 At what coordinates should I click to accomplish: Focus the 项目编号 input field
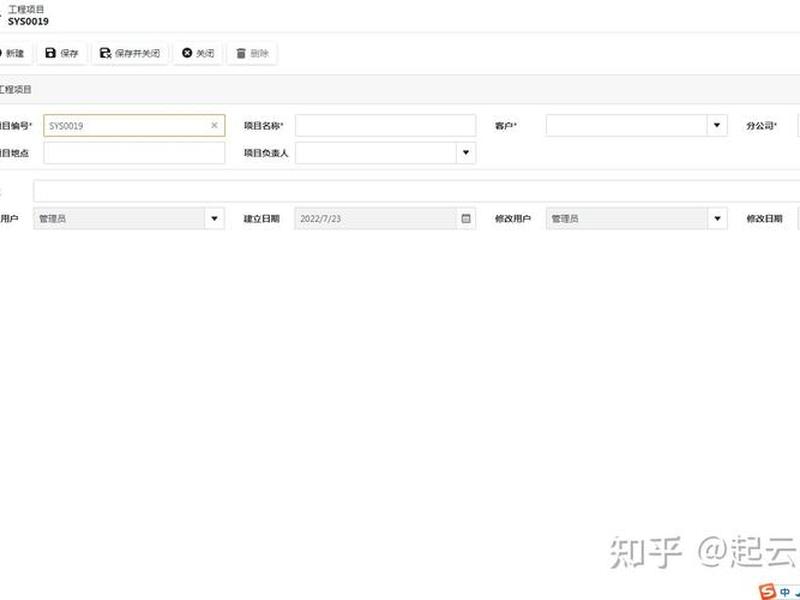(134, 126)
